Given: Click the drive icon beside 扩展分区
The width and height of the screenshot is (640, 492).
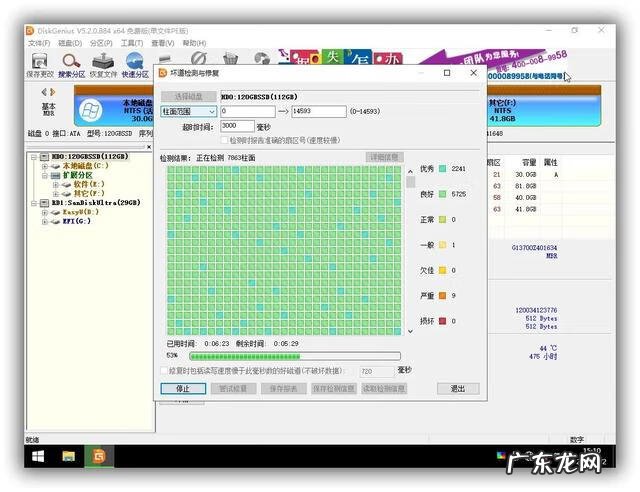Looking at the screenshot, I should 56,176.
